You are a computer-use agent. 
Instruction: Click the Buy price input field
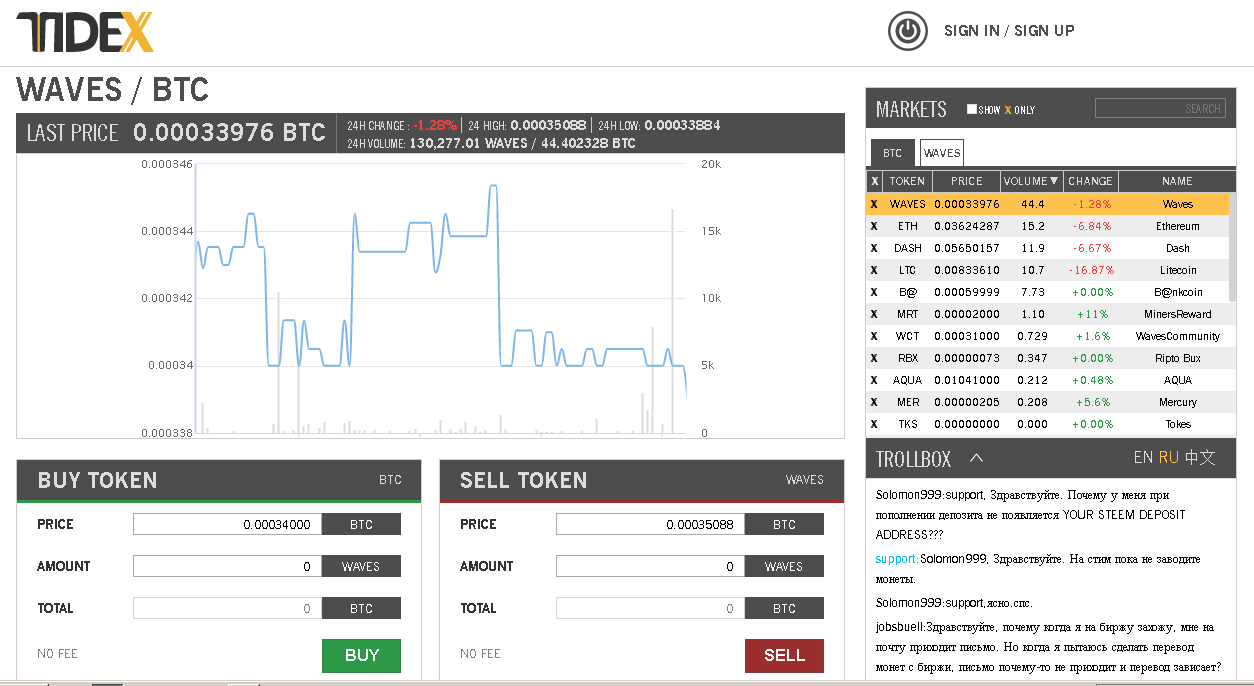[x=227, y=524]
